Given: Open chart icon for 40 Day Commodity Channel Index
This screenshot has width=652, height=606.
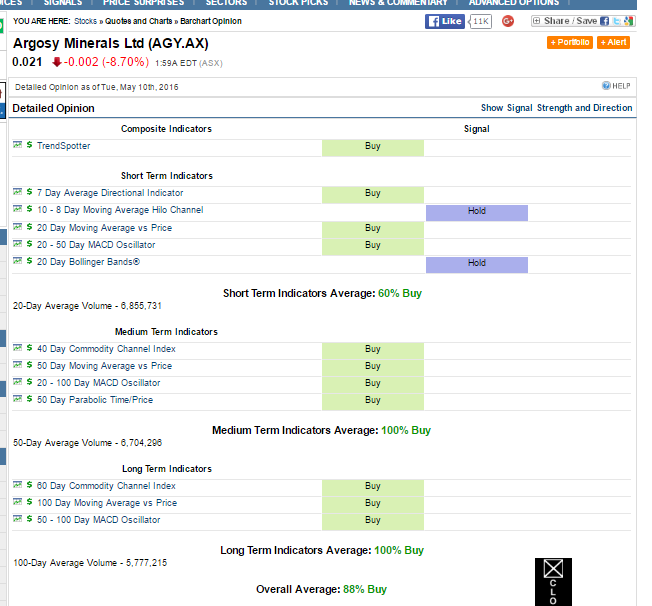Looking at the screenshot, I should point(17,348).
